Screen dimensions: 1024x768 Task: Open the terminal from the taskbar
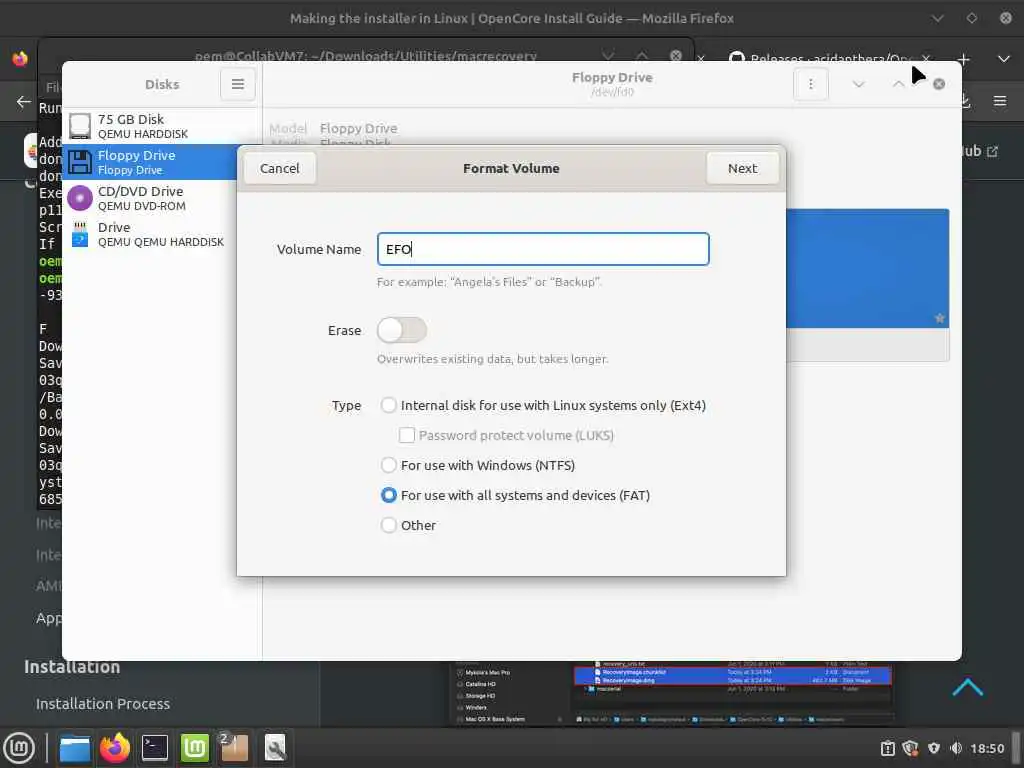tap(155, 748)
